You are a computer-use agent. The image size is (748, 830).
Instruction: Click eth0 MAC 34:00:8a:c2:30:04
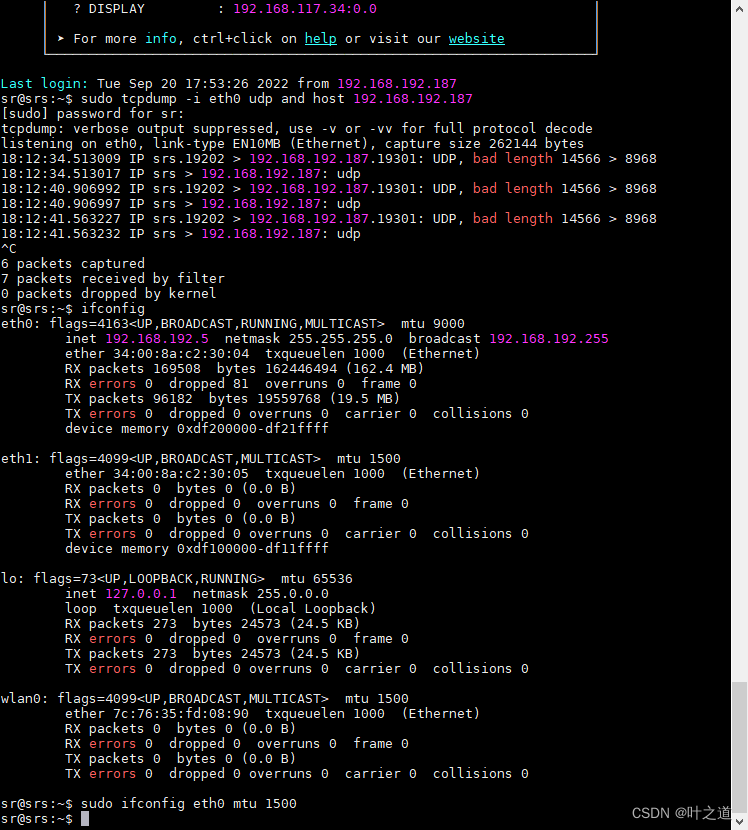click(x=181, y=354)
